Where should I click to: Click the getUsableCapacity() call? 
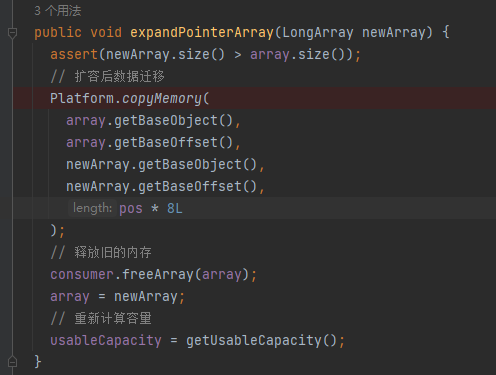coord(261,340)
